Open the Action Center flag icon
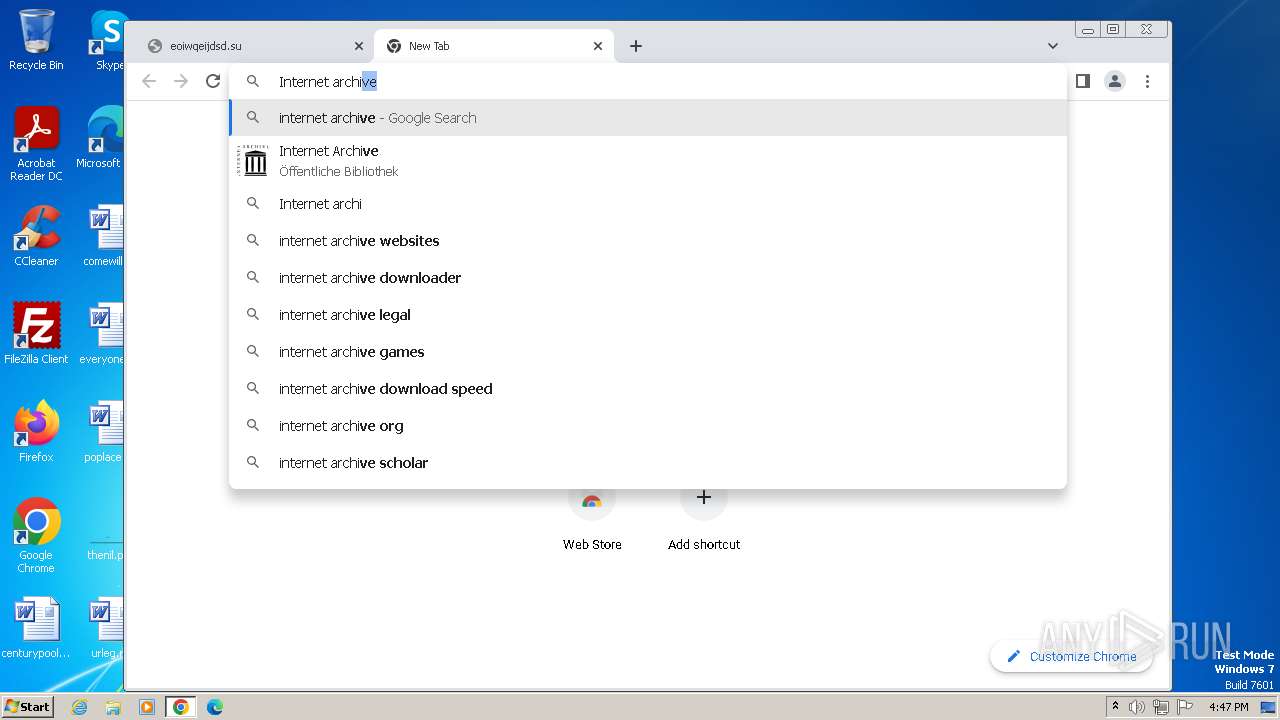 pyautogui.click(x=1184, y=707)
